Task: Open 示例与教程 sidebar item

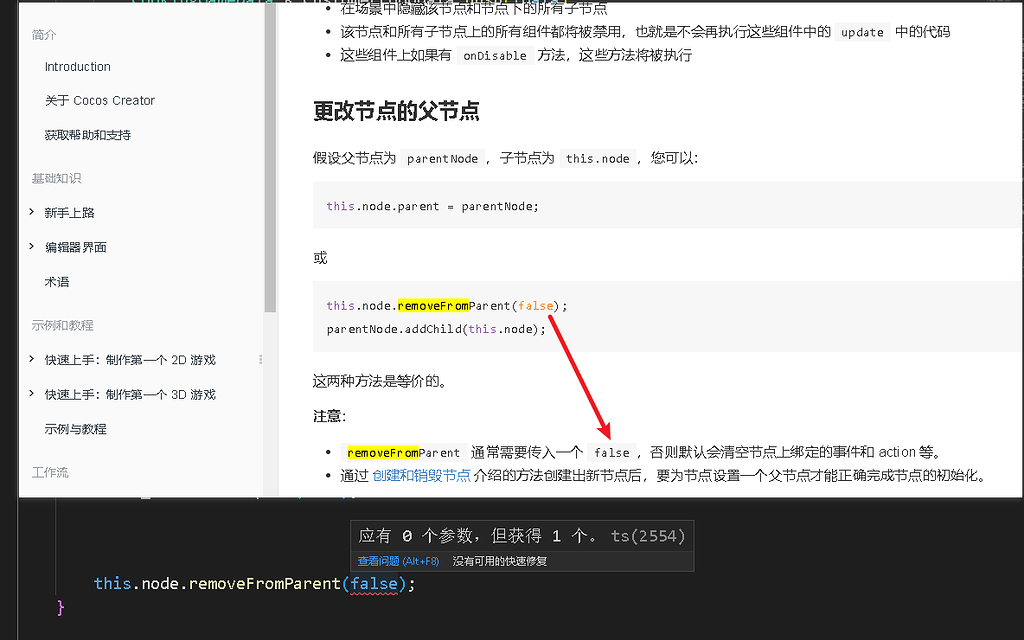Action: (75, 429)
